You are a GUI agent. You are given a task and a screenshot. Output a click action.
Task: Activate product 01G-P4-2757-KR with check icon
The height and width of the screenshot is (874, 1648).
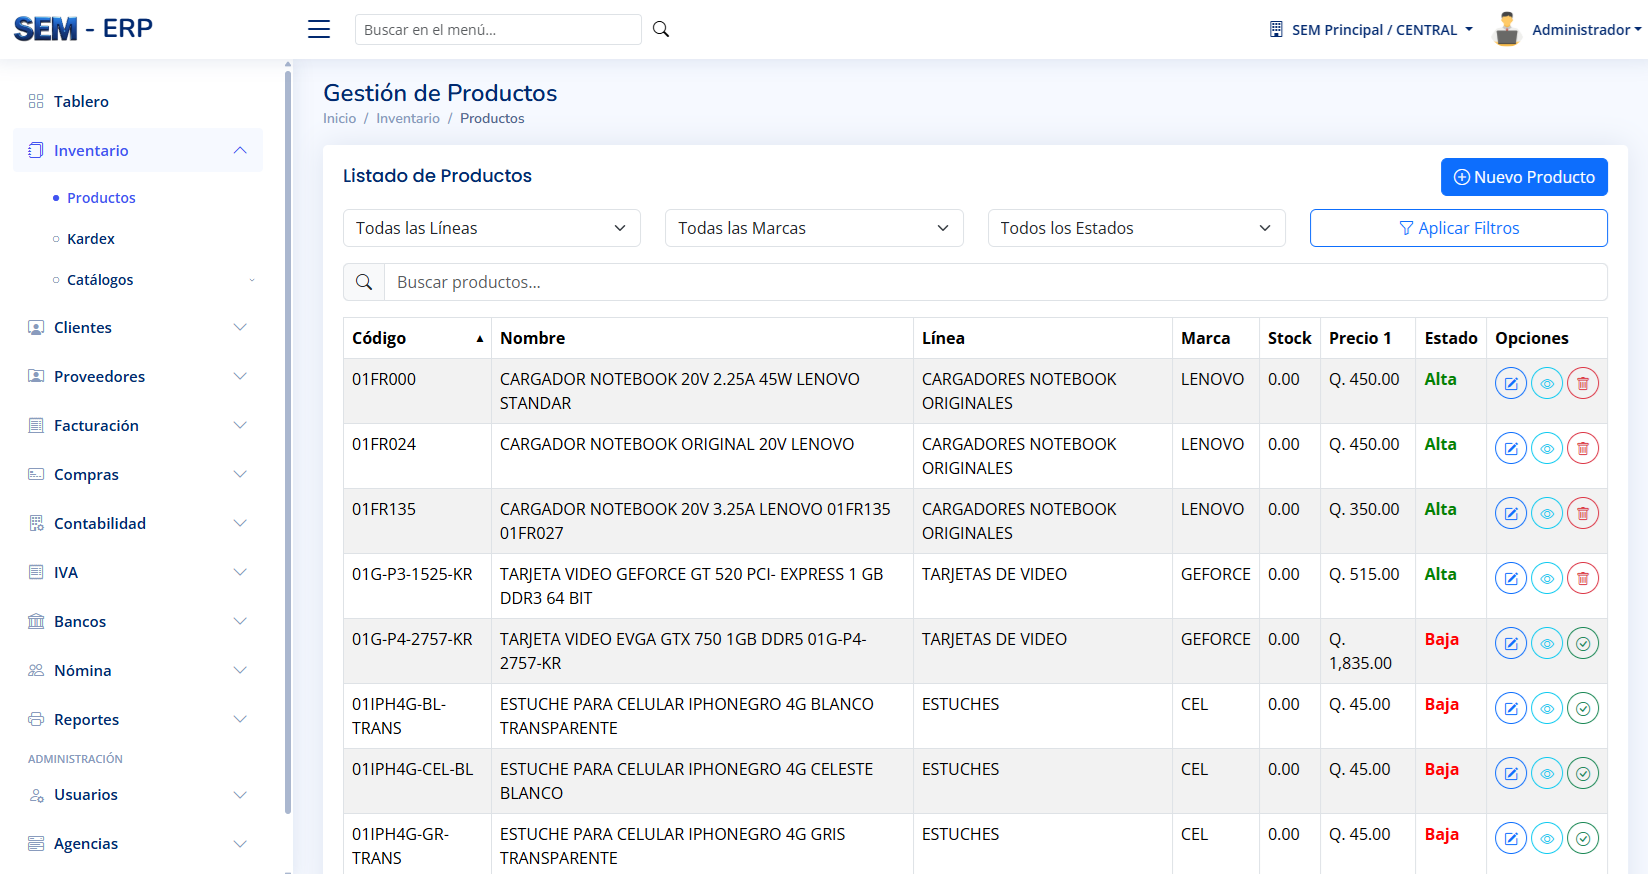click(x=1582, y=643)
